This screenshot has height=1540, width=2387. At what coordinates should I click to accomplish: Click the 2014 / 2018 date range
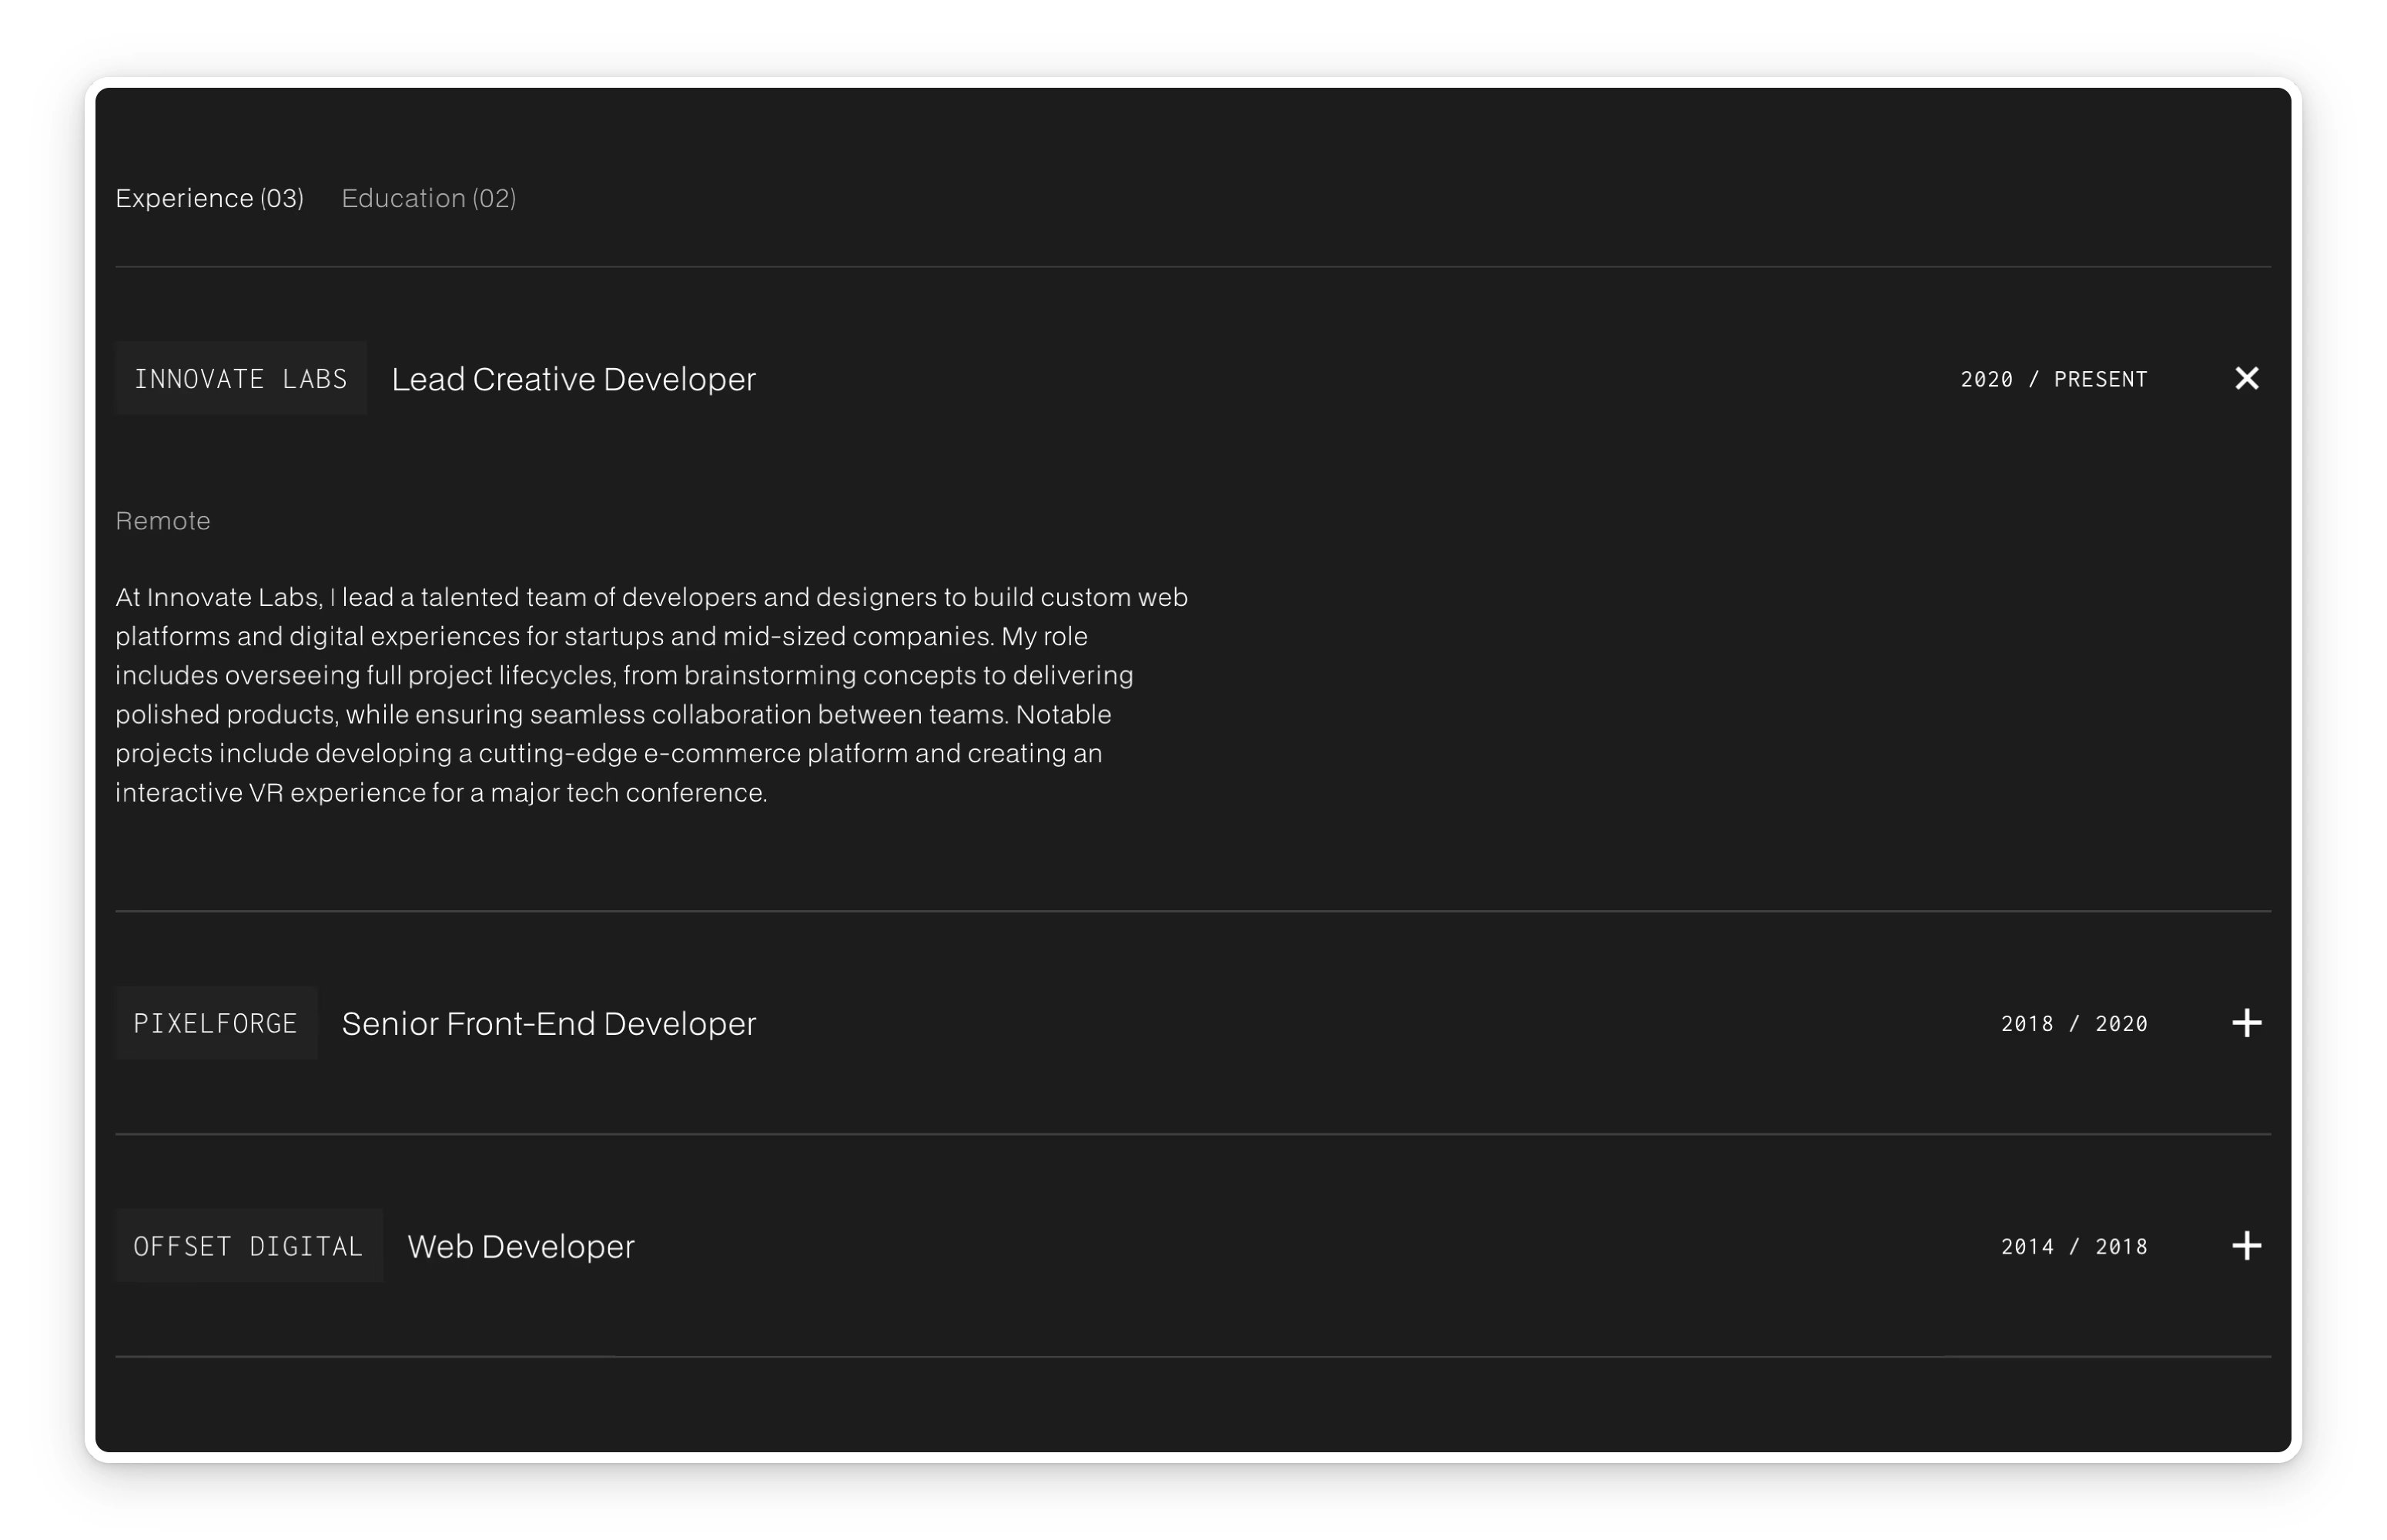tap(2073, 1246)
